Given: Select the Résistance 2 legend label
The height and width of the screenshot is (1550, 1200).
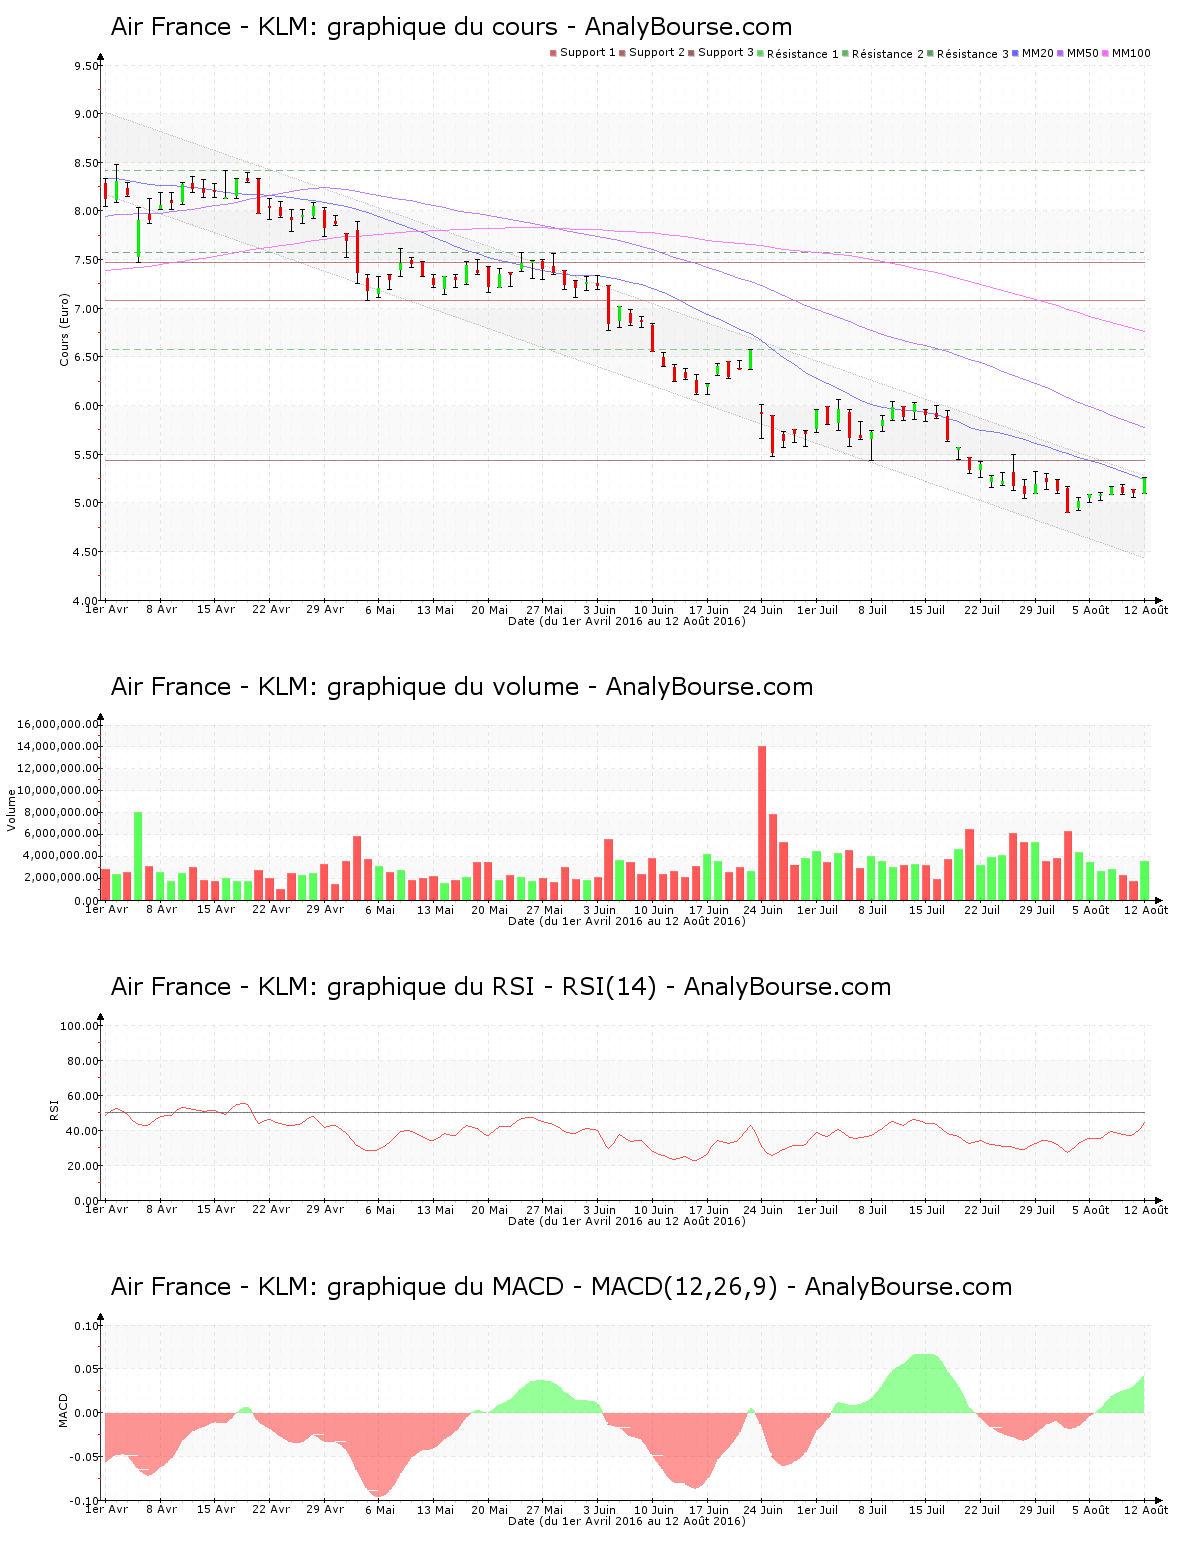Looking at the screenshot, I should coord(888,54).
